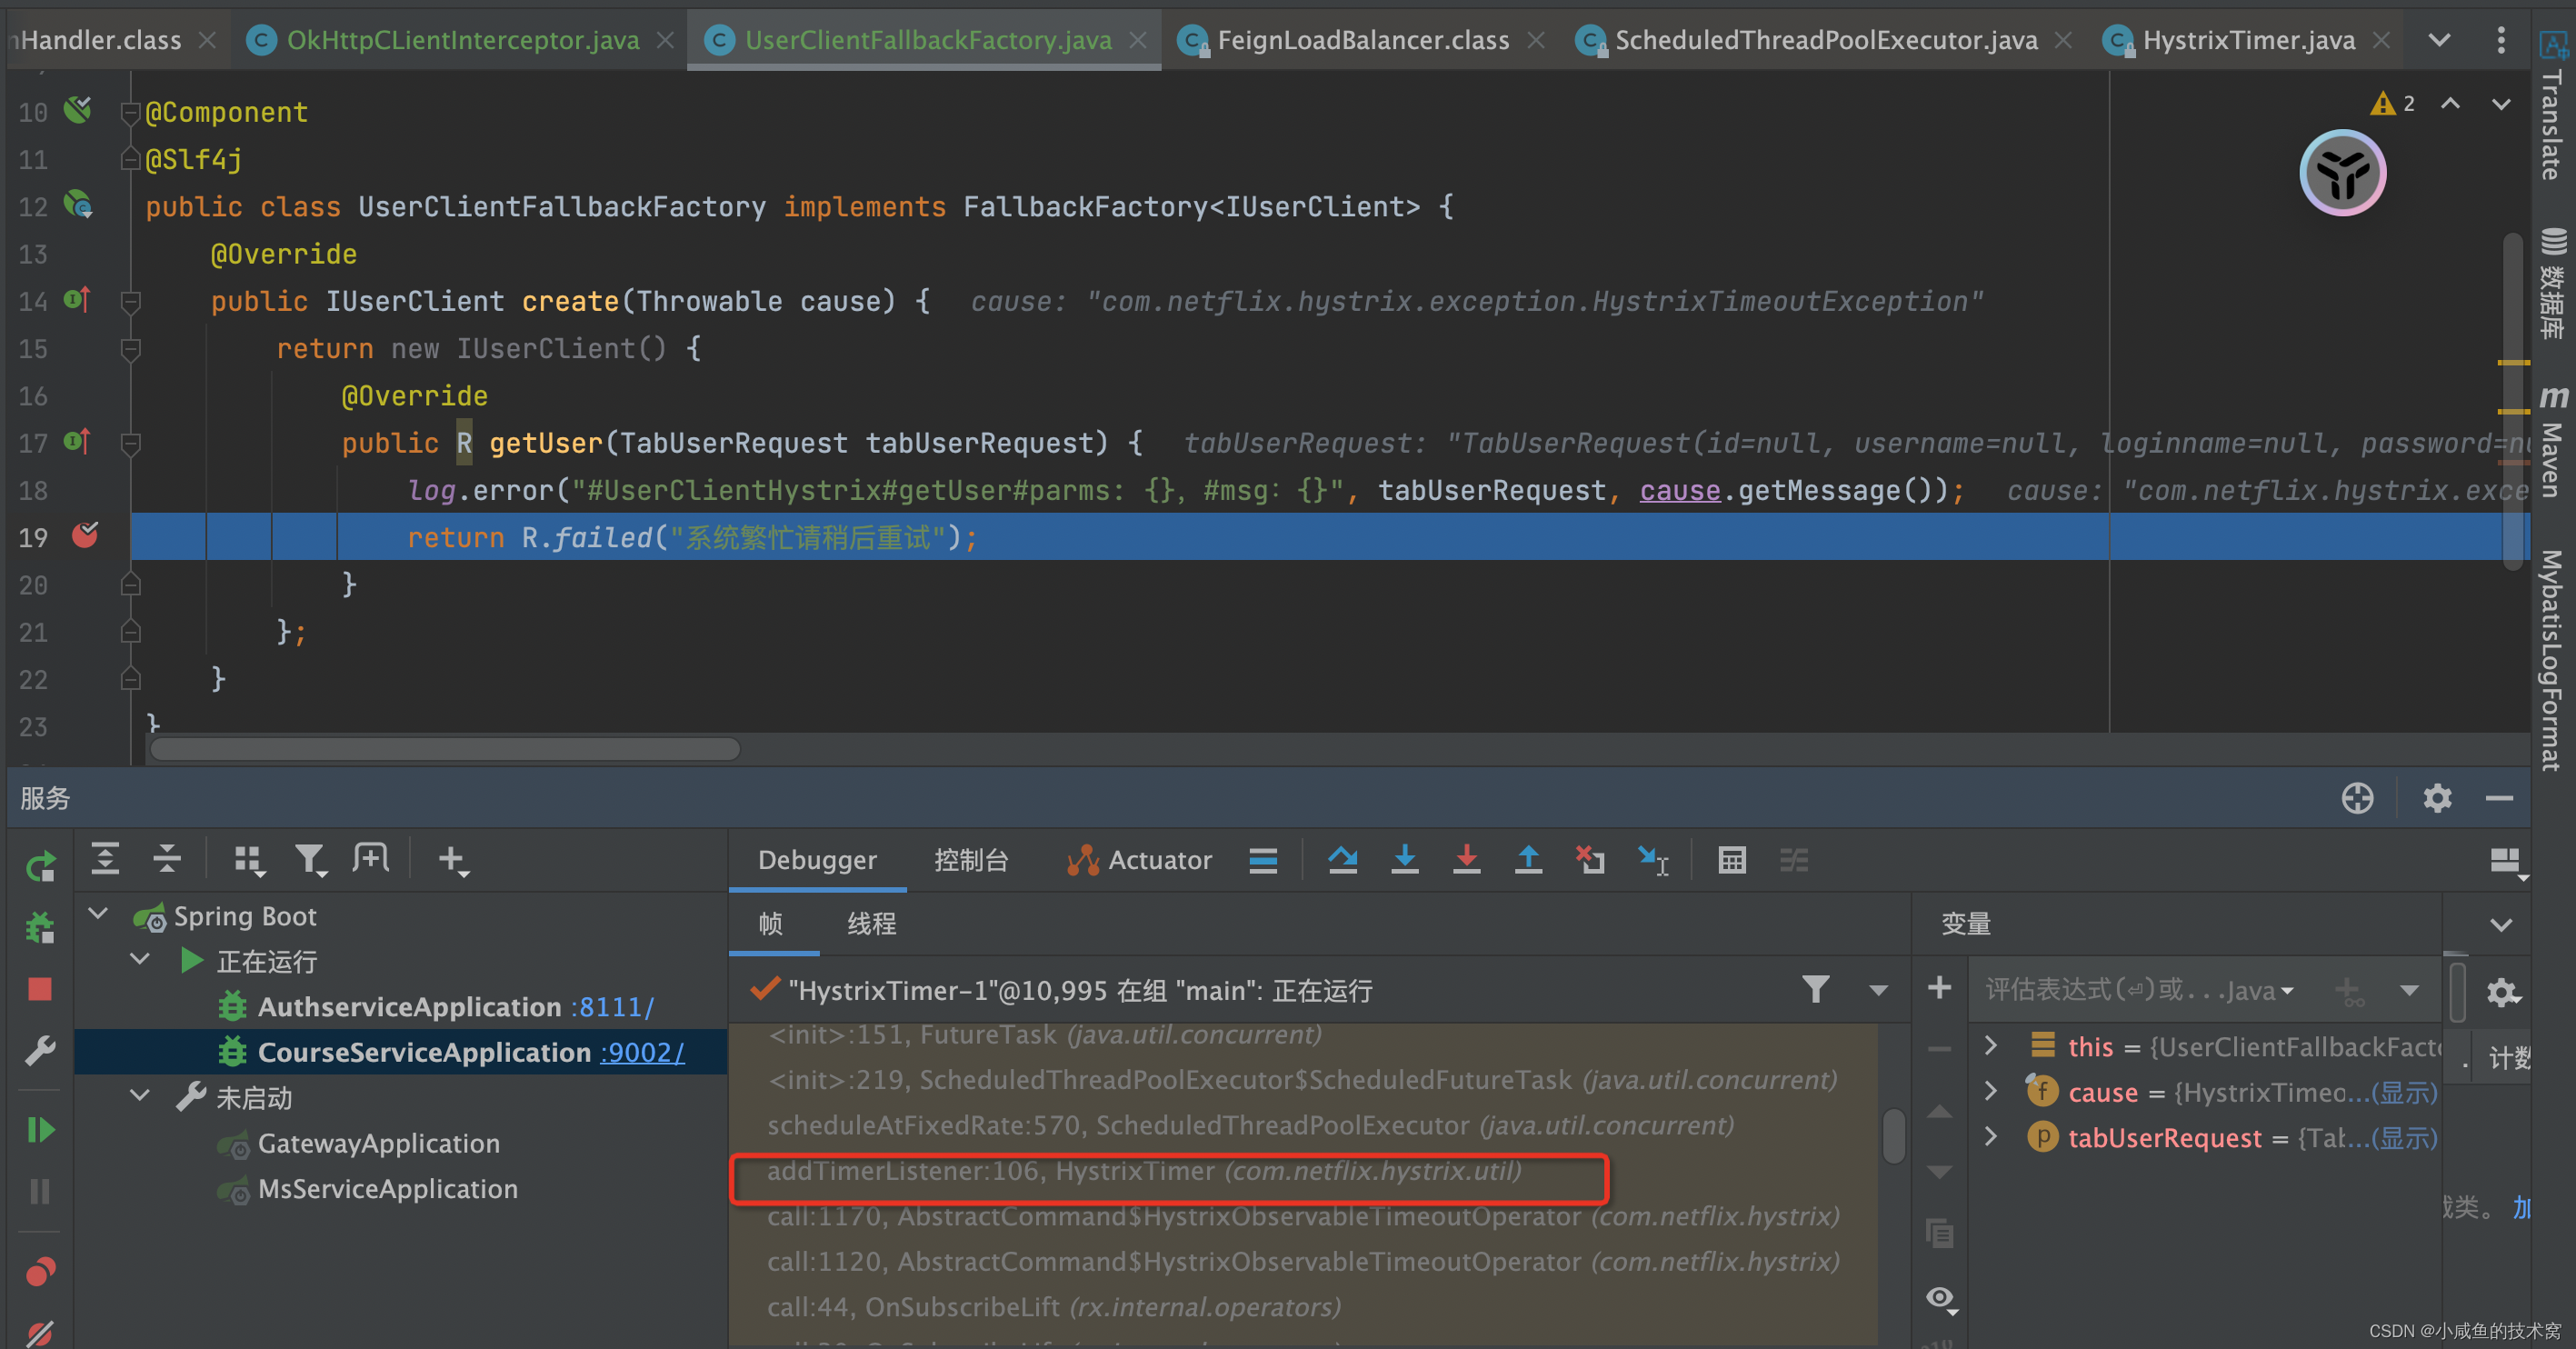This screenshot has width=2576, height=1349.
Task: Click the Run to Cursor icon
Action: pyautogui.click(x=1652, y=860)
